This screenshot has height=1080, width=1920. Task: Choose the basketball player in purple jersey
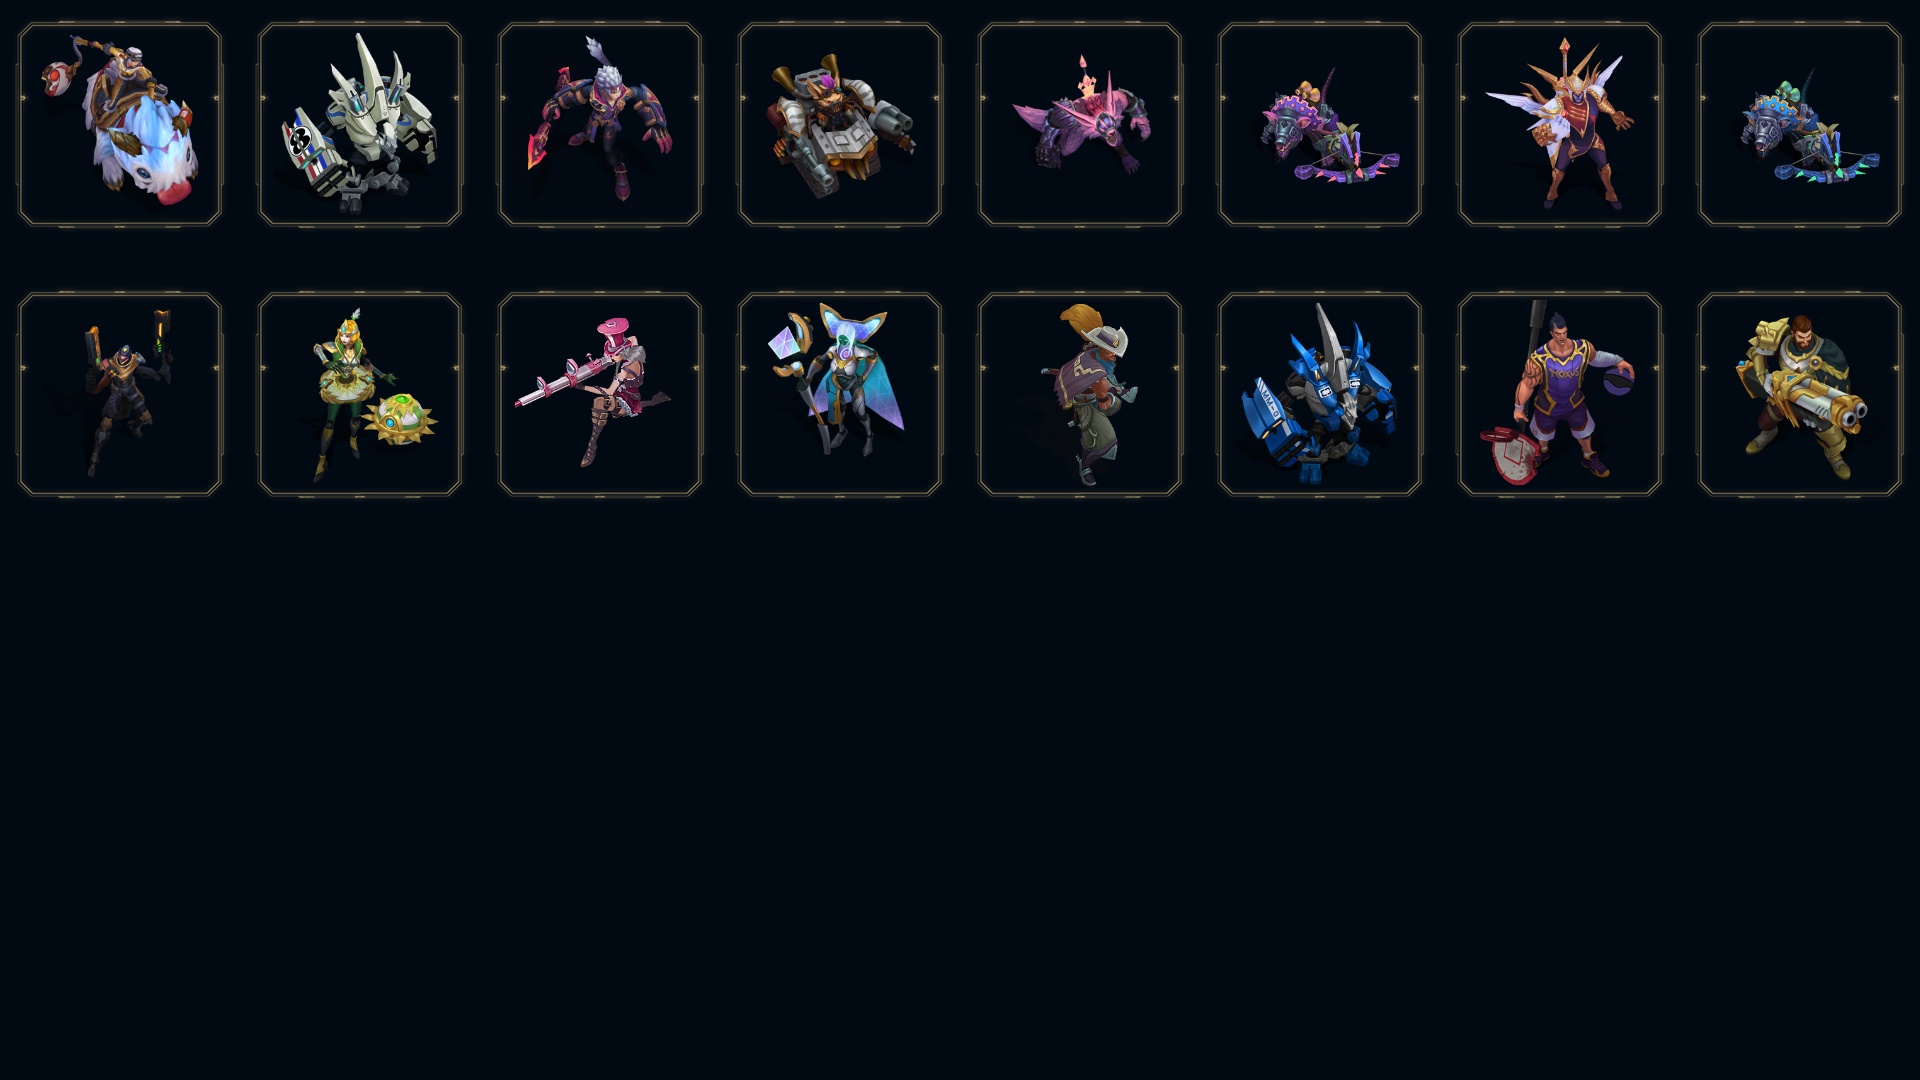[1560, 394]
